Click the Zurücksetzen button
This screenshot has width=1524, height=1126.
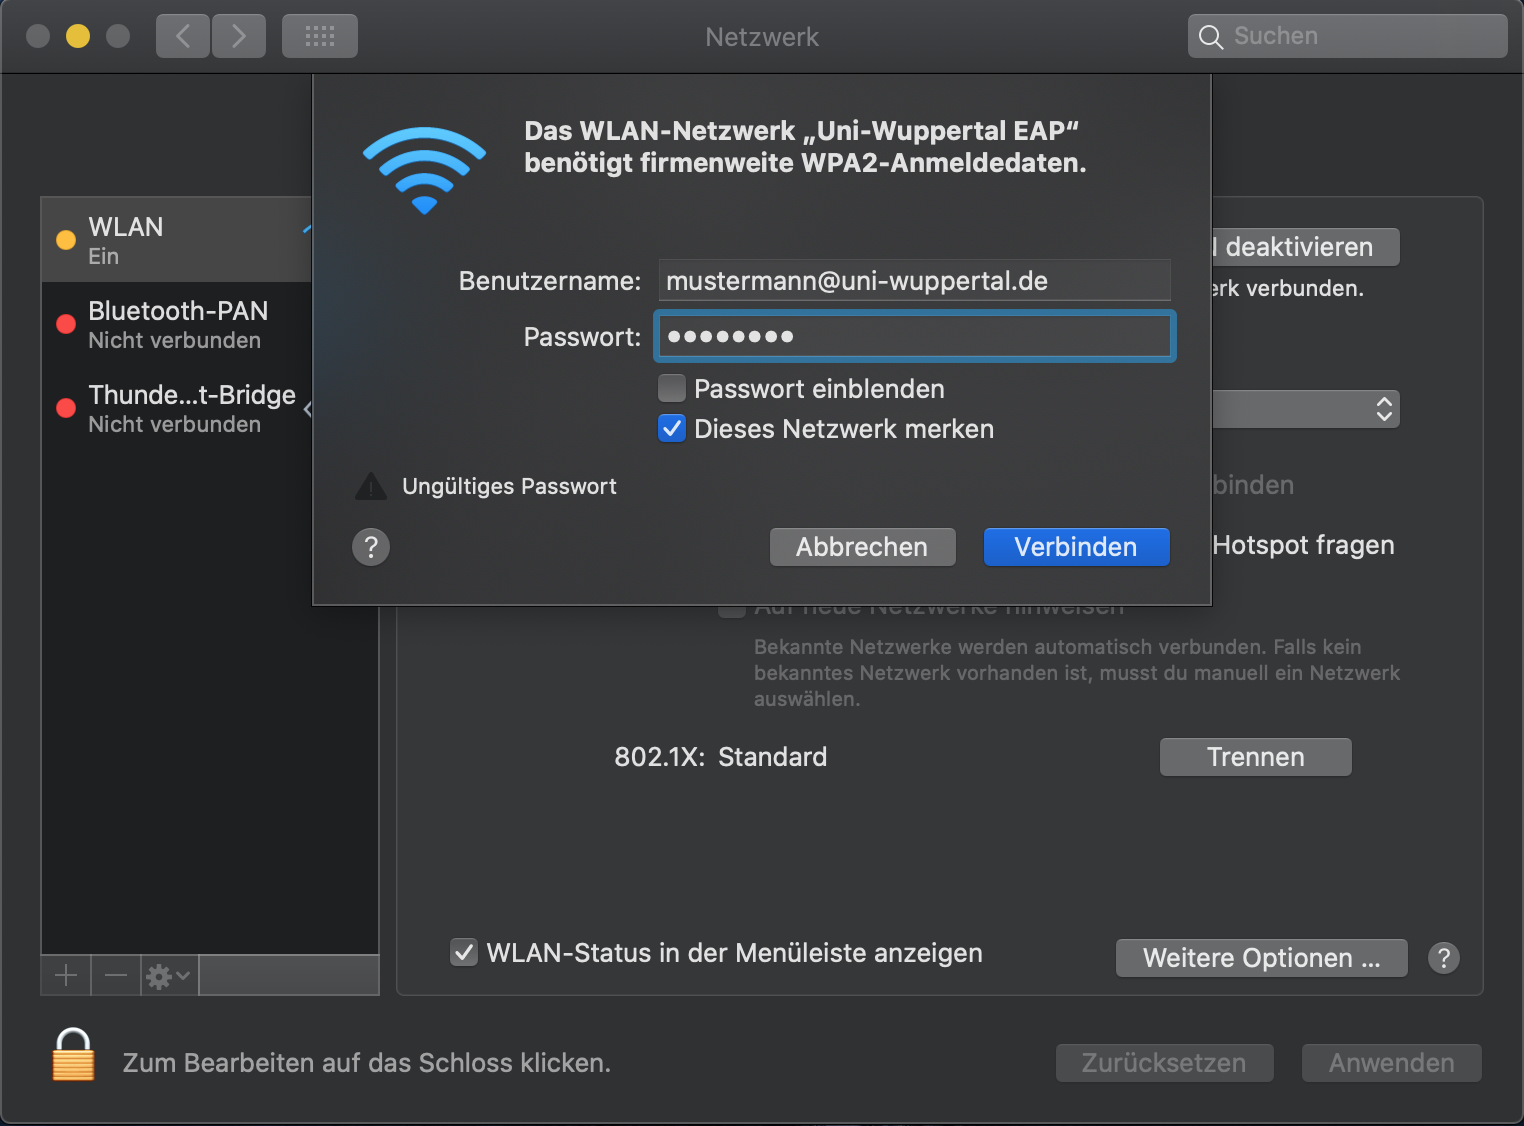(x=1164, y=1063)
